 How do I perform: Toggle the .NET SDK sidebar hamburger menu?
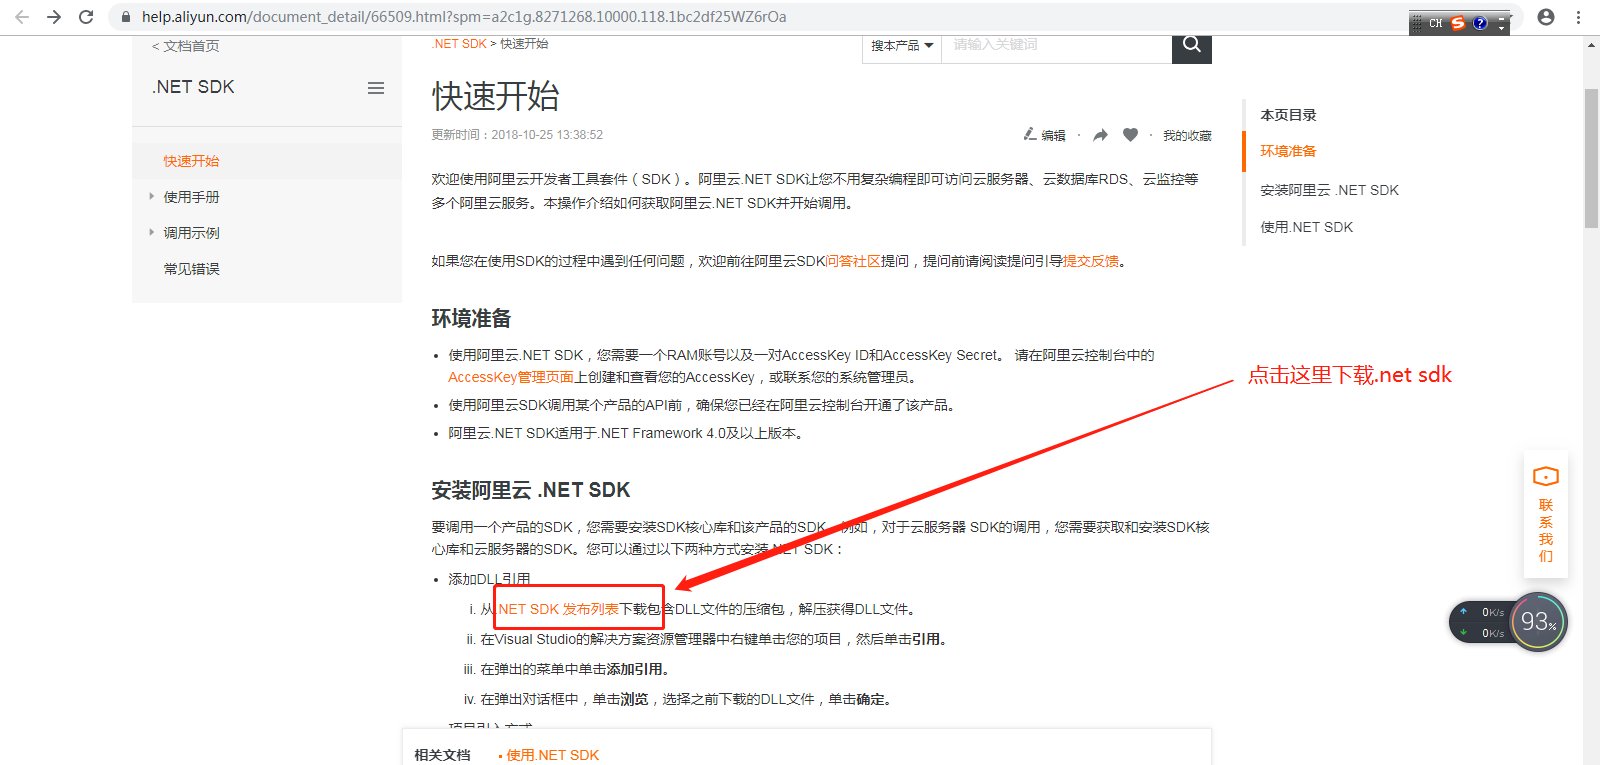click(x=376, y=88)
